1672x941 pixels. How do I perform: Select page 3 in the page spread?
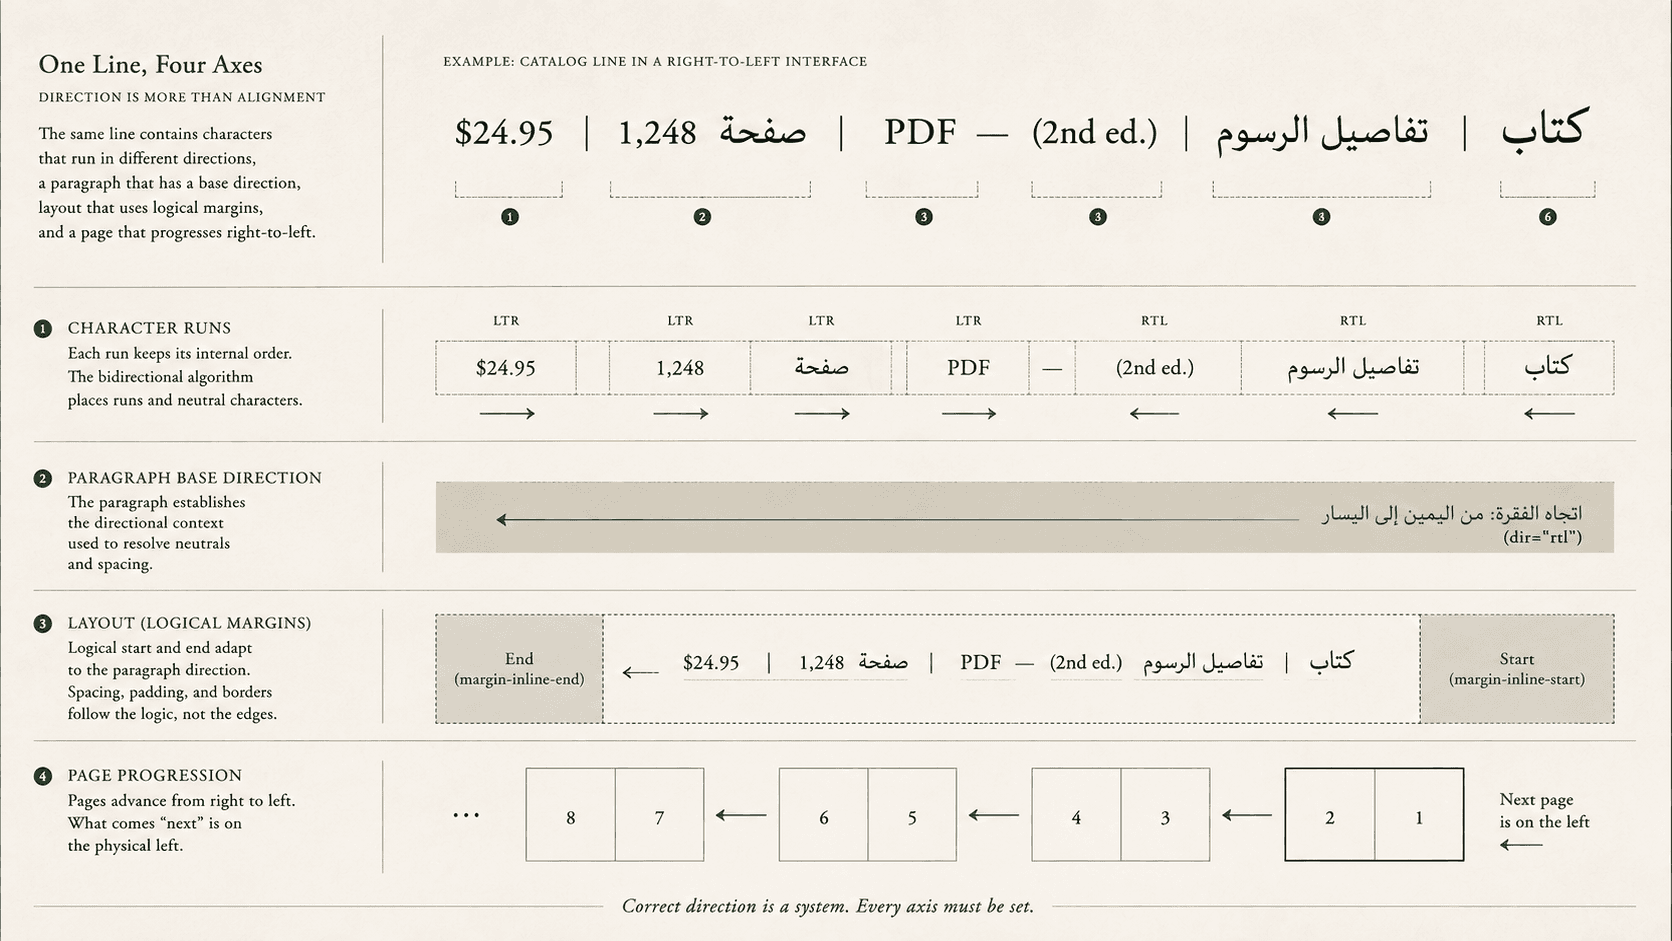coord(1165,815)
